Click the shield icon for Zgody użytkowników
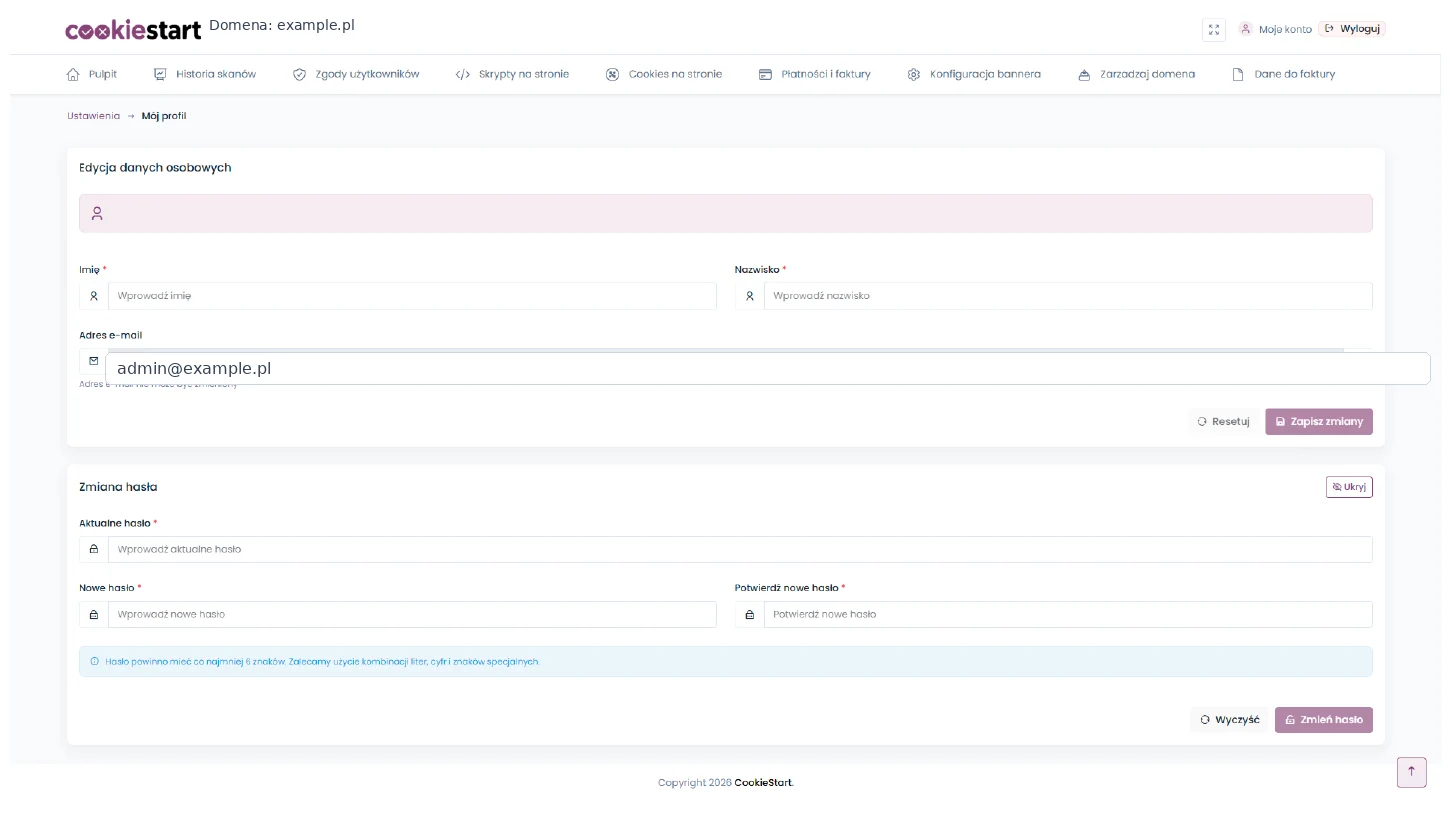1450x815 pixels. pyautogui.click(x=299, y=74)
